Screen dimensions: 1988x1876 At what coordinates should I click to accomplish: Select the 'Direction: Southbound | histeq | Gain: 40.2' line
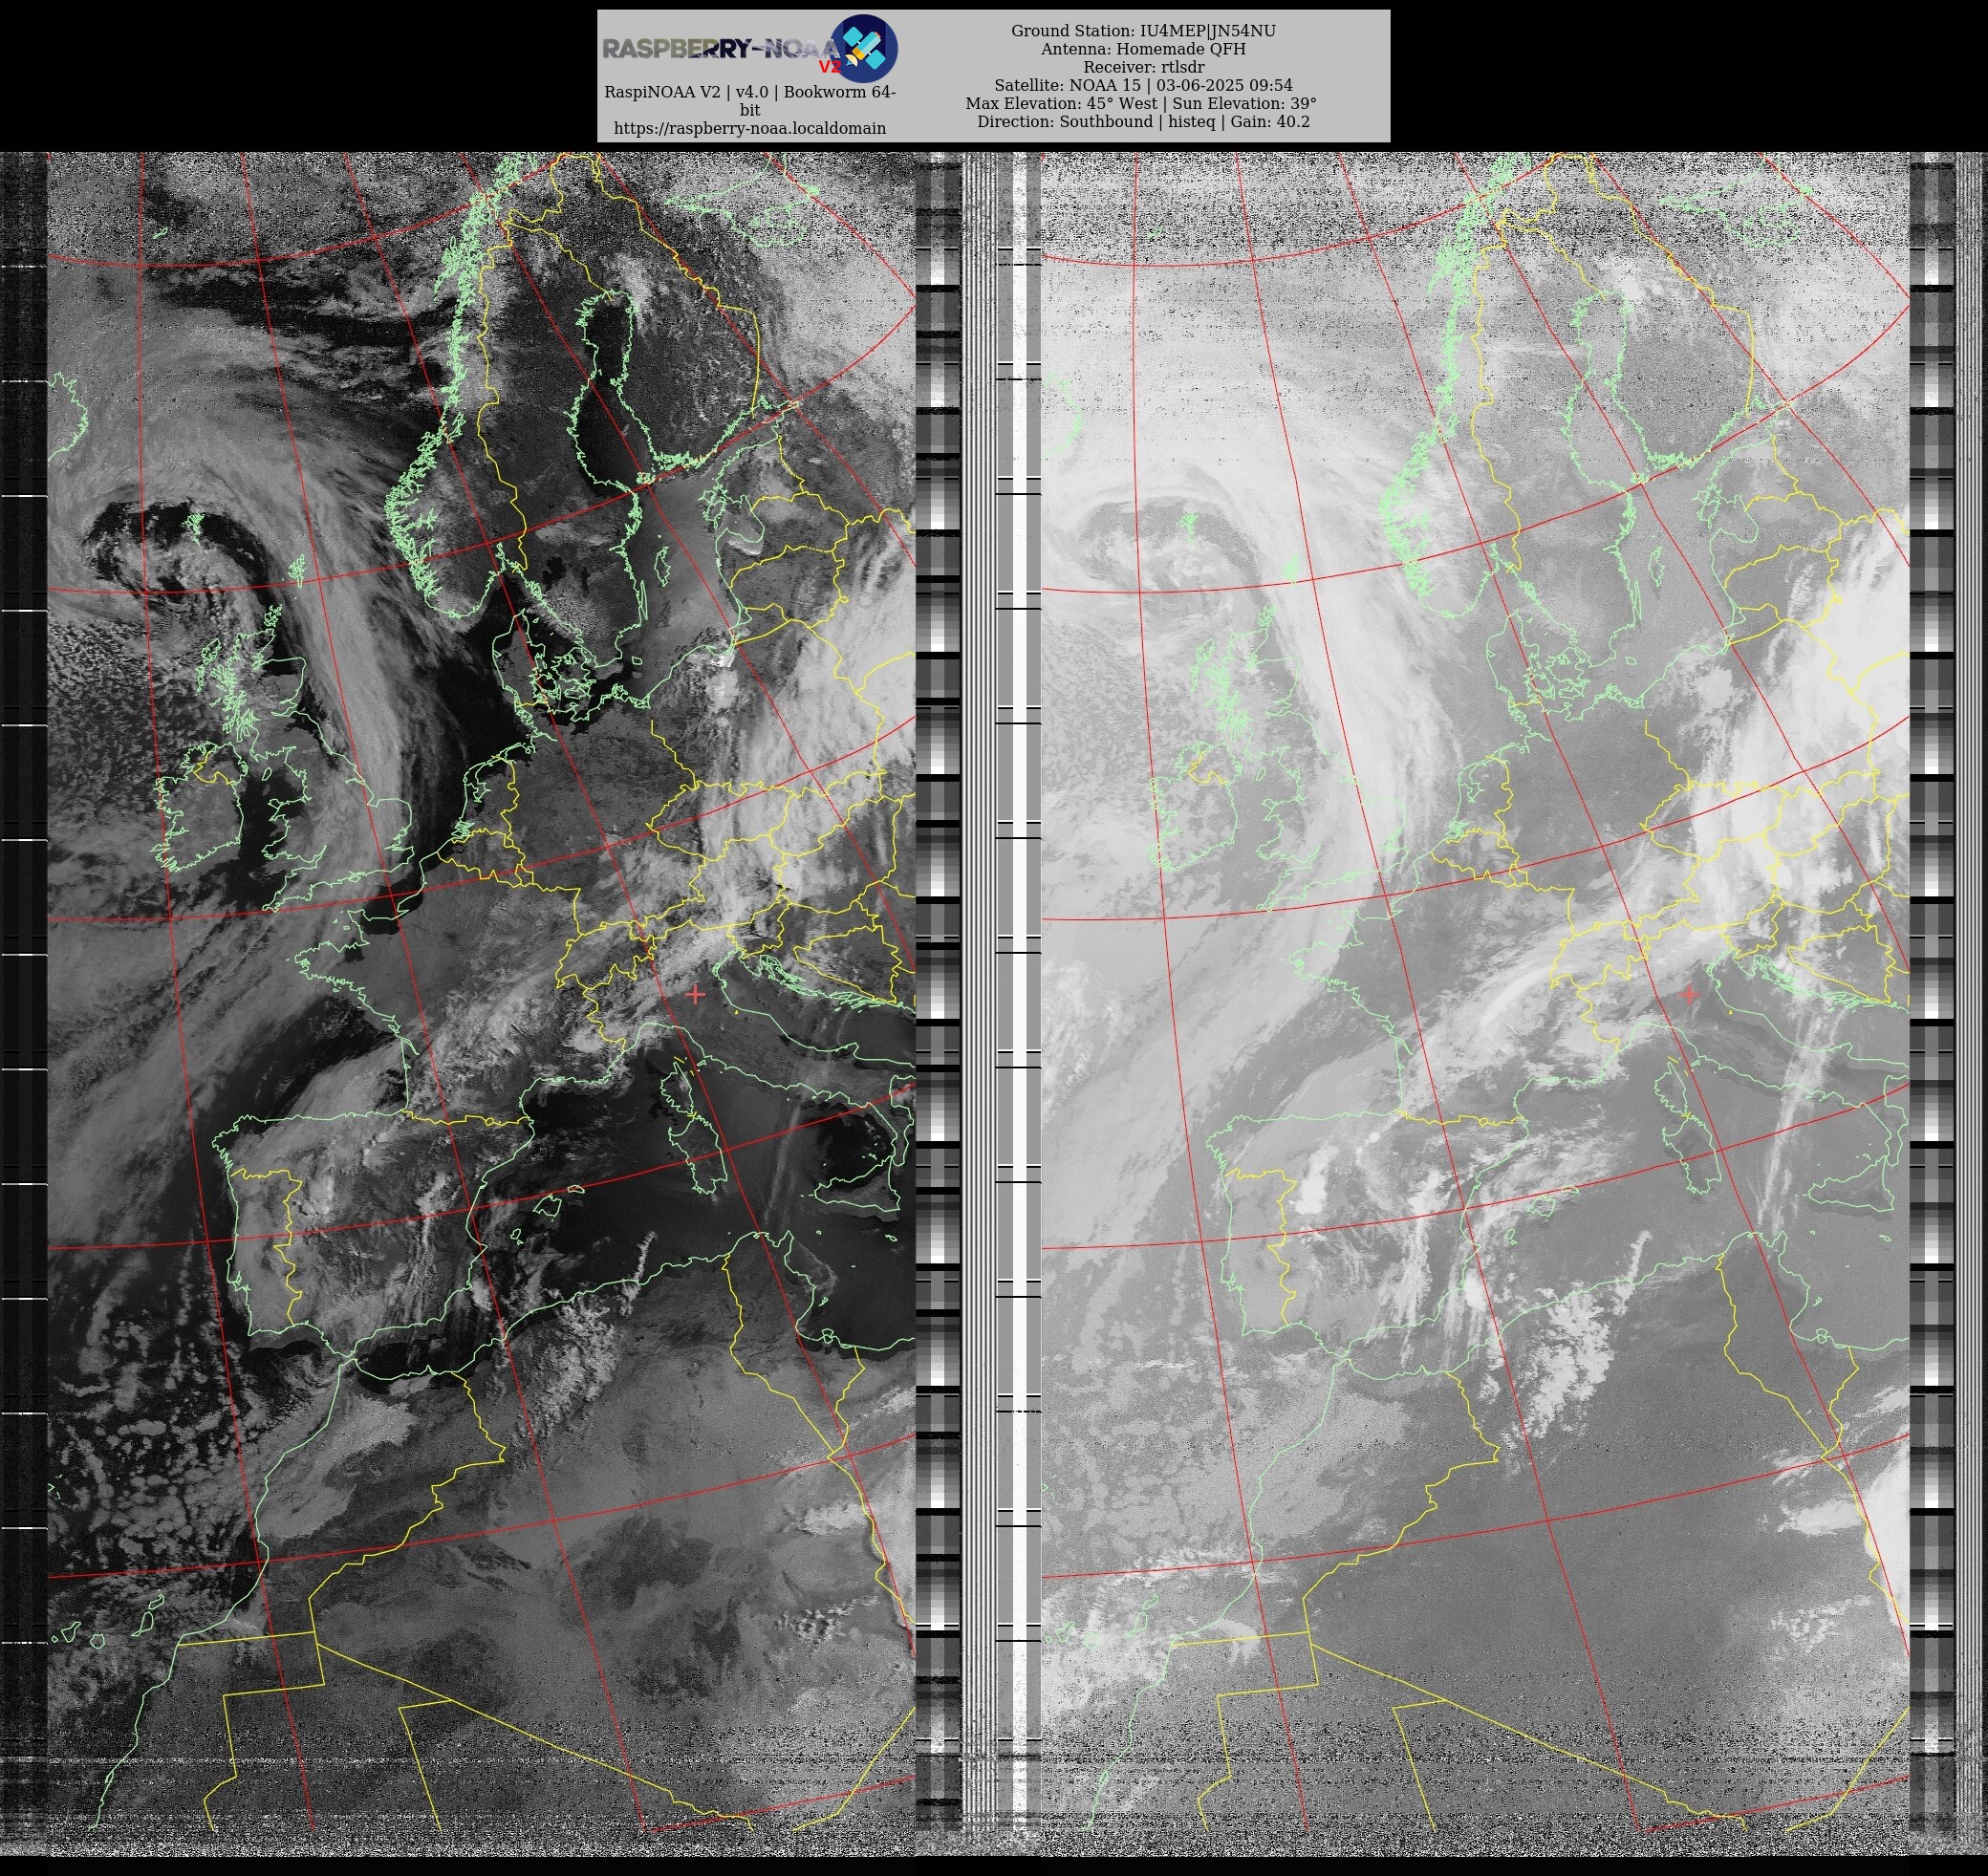point(1143,121)
